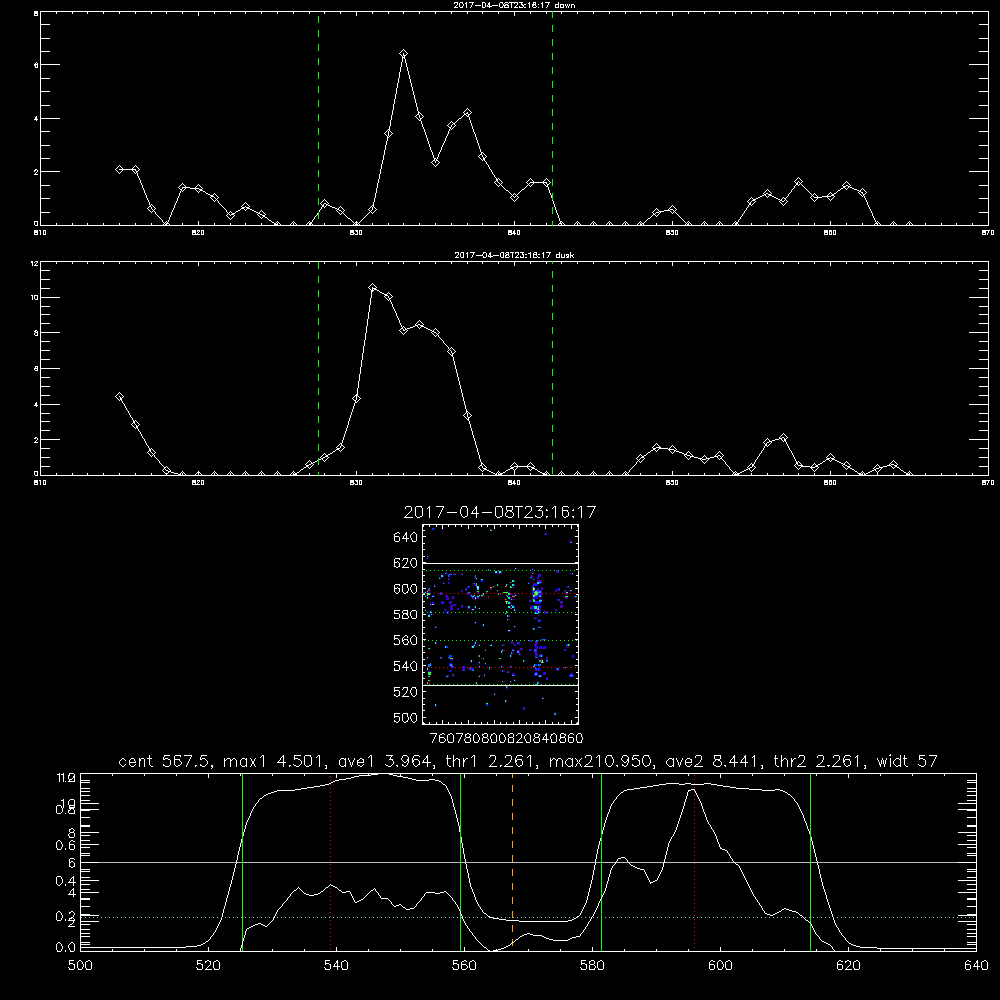1000x1000 pixels.
Task: Click the right green dashed line in dusk plot
Action: (x=552, y=368)
